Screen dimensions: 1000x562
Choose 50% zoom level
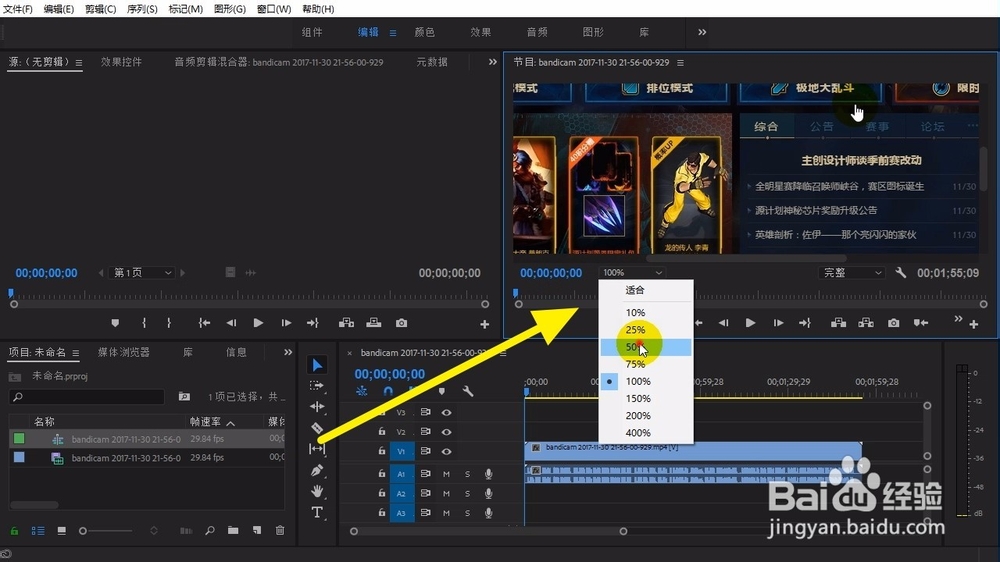tap(645, 347)
